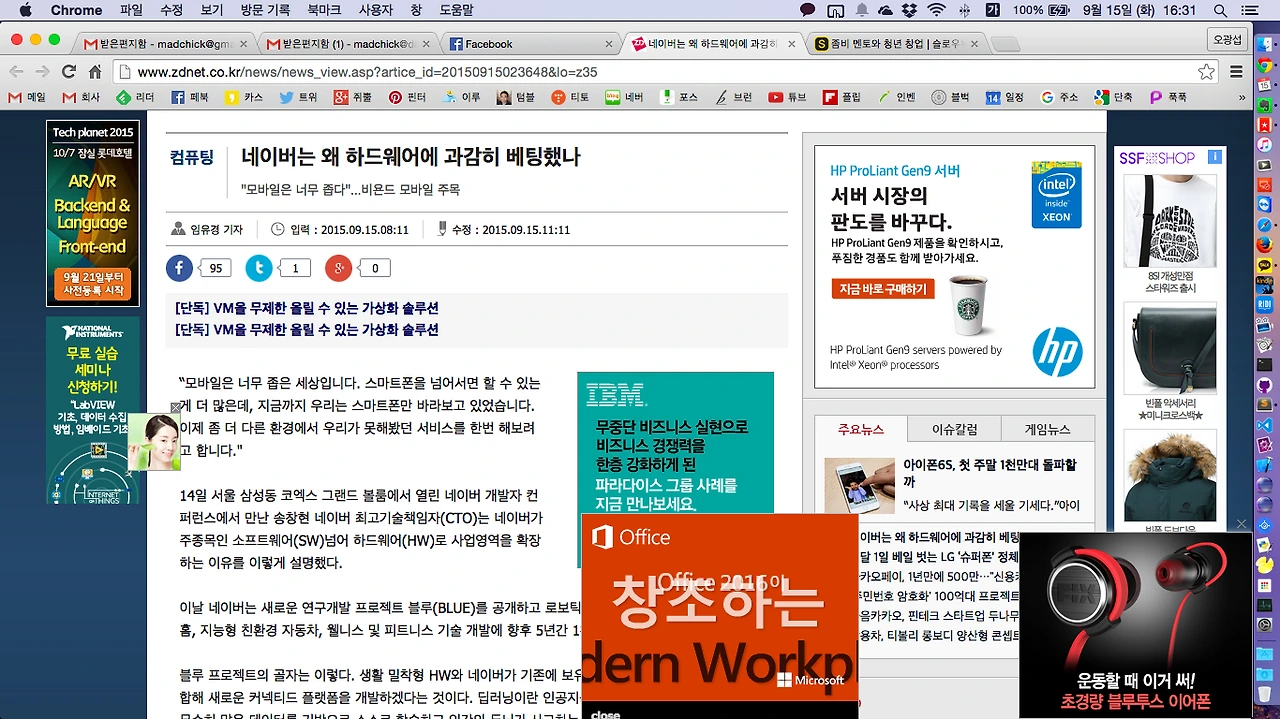Switch to the Facebook tab

click(x=529, y=44)
